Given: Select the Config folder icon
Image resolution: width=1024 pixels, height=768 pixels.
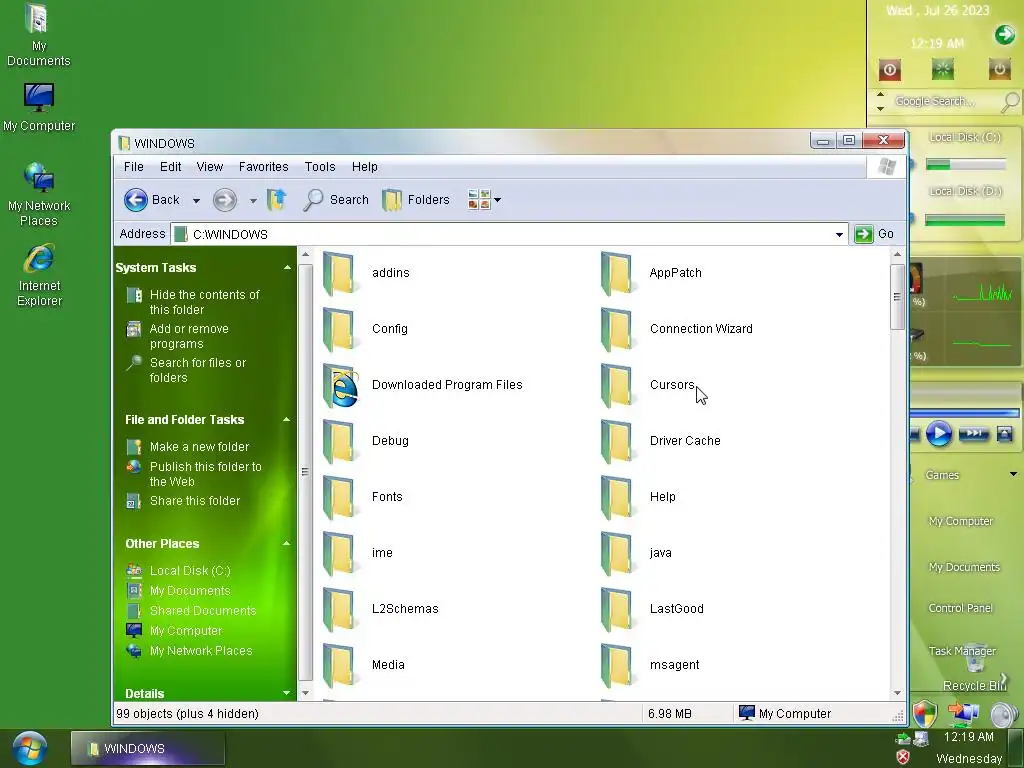Looking at the screenshot, I should [339, 329].
